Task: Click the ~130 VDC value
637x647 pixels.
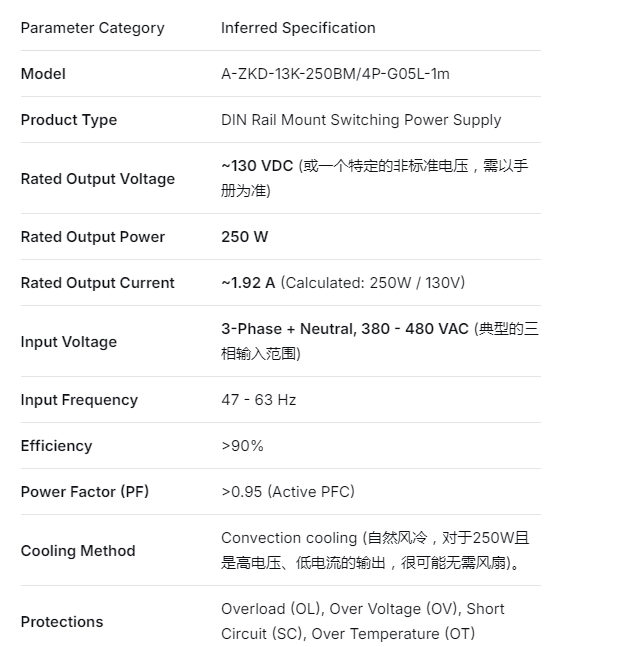Action: pyautogui.click(x=257, y=166)
